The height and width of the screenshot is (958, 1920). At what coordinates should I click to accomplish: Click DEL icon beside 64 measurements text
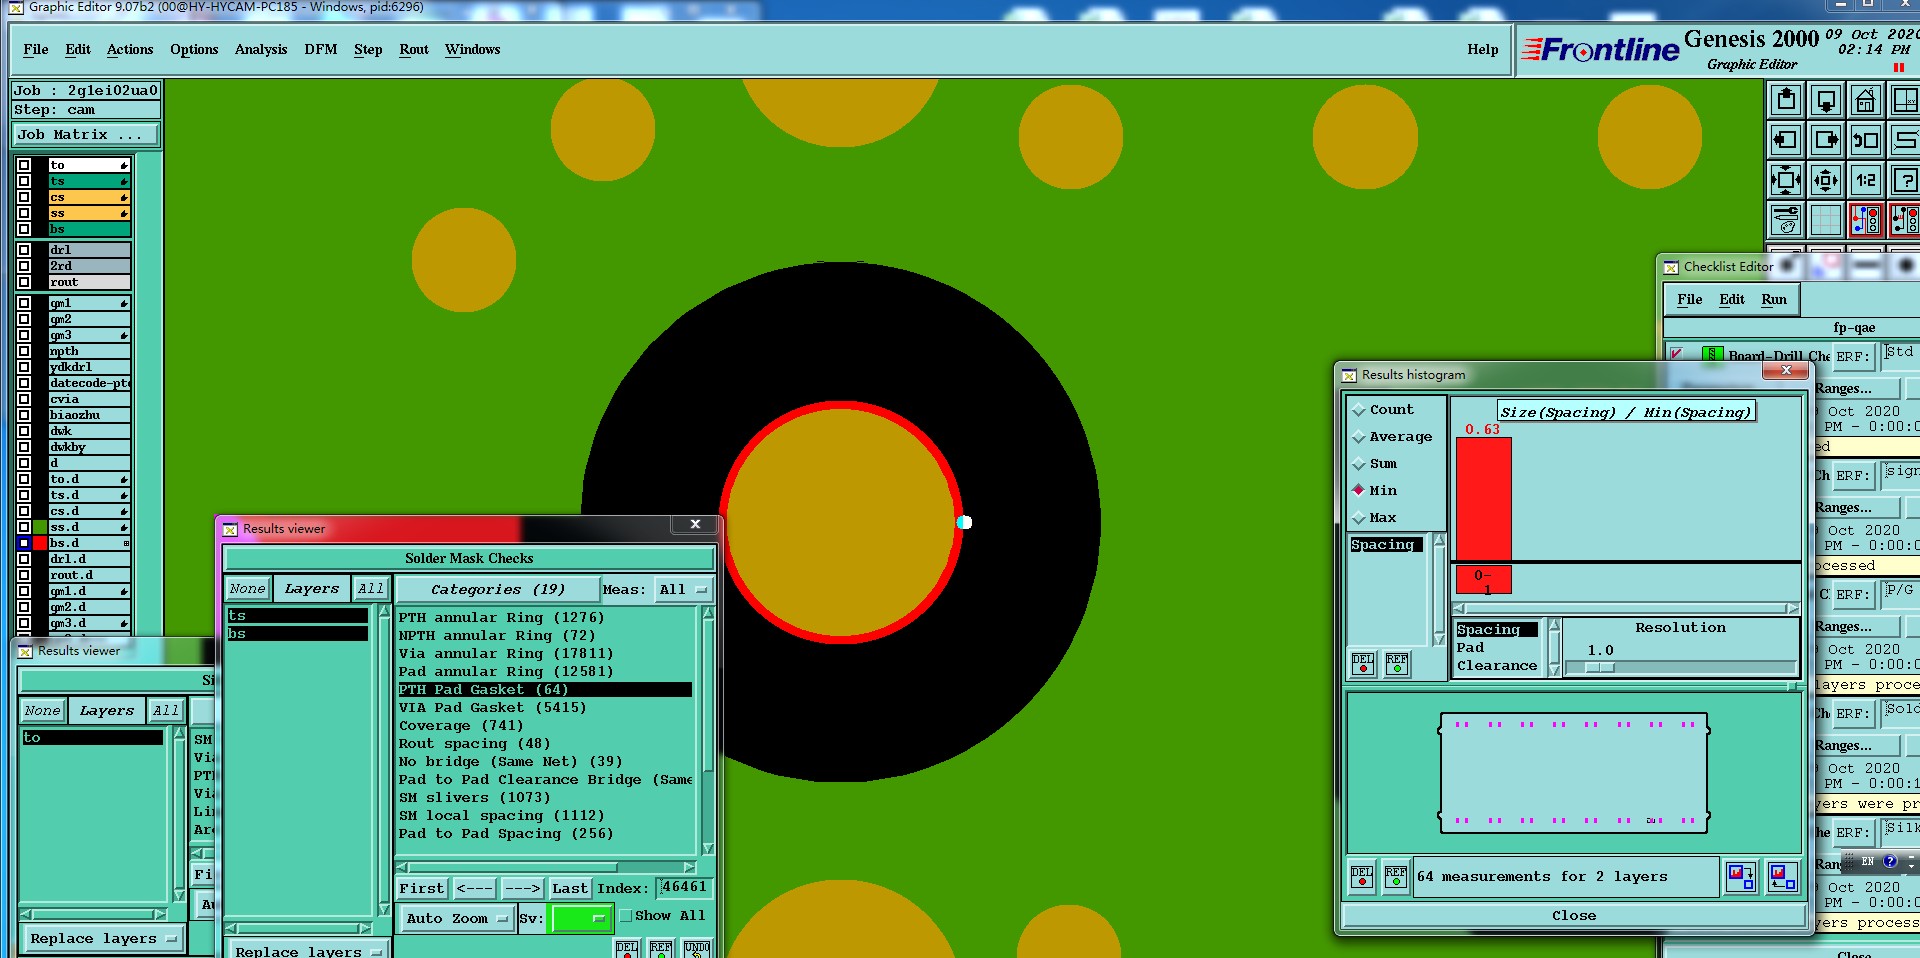click(x=1362, y=877)
